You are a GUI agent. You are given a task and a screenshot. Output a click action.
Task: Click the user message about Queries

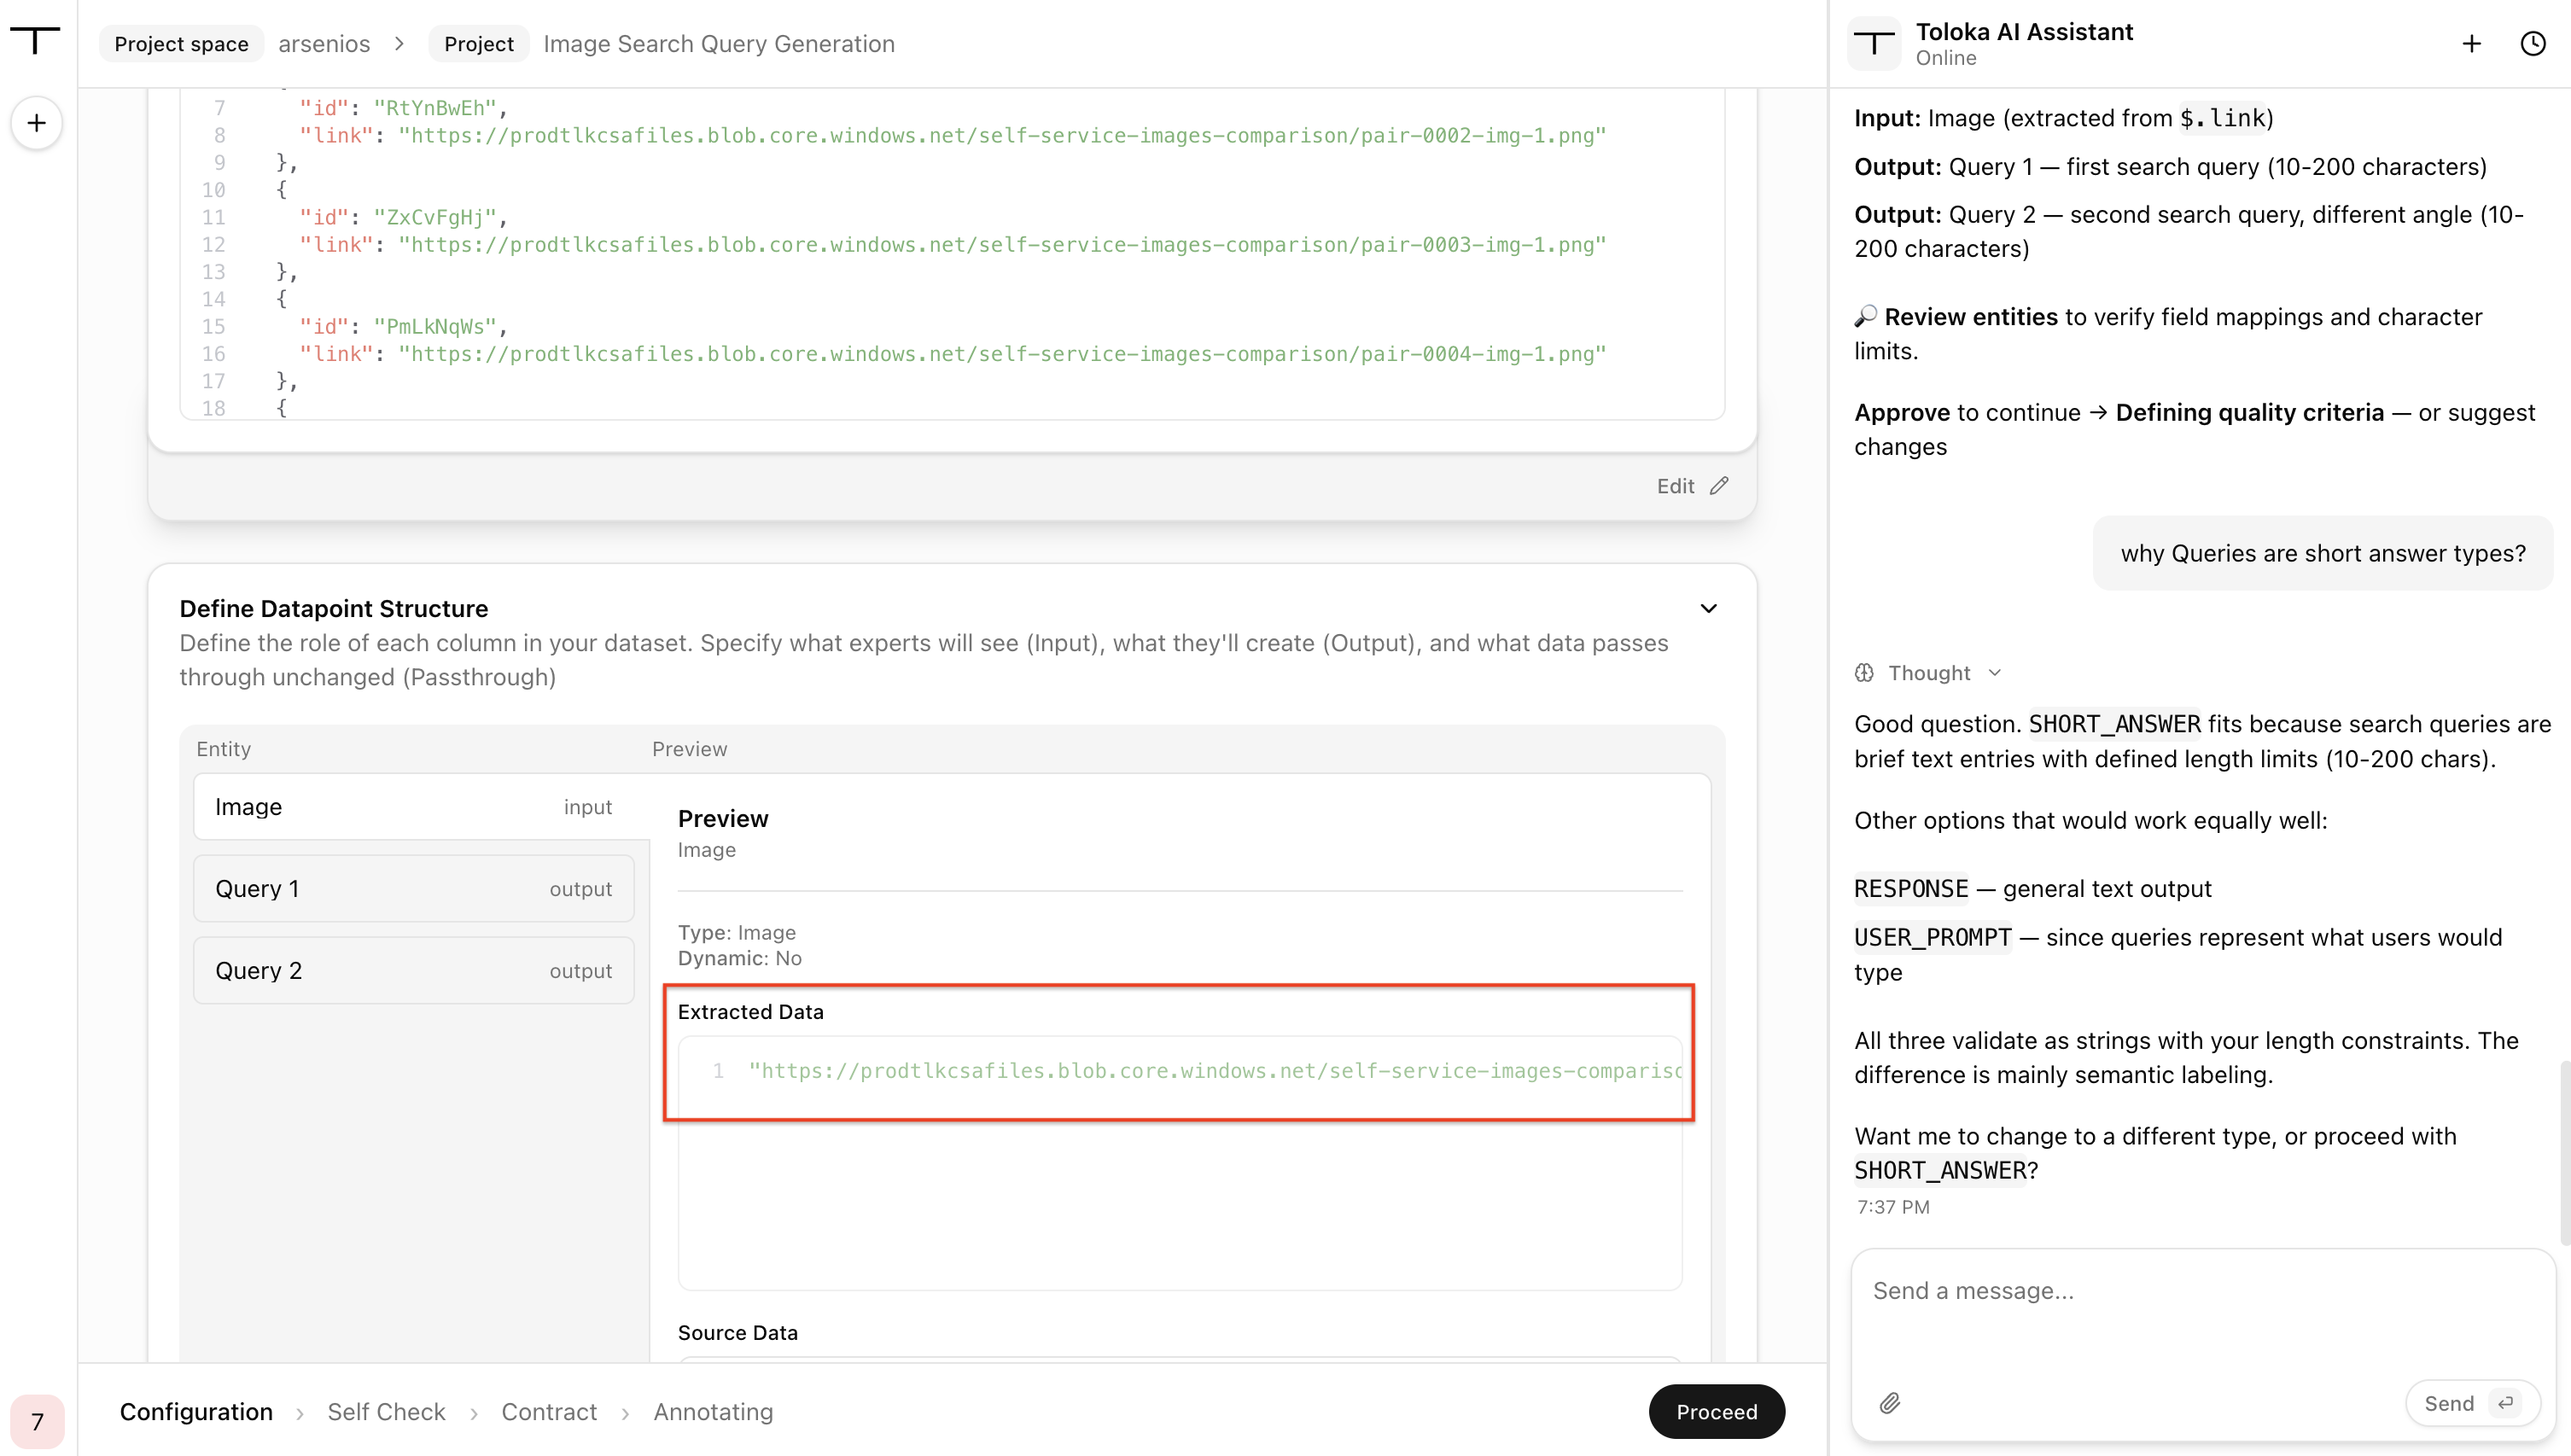point(2322,554)
